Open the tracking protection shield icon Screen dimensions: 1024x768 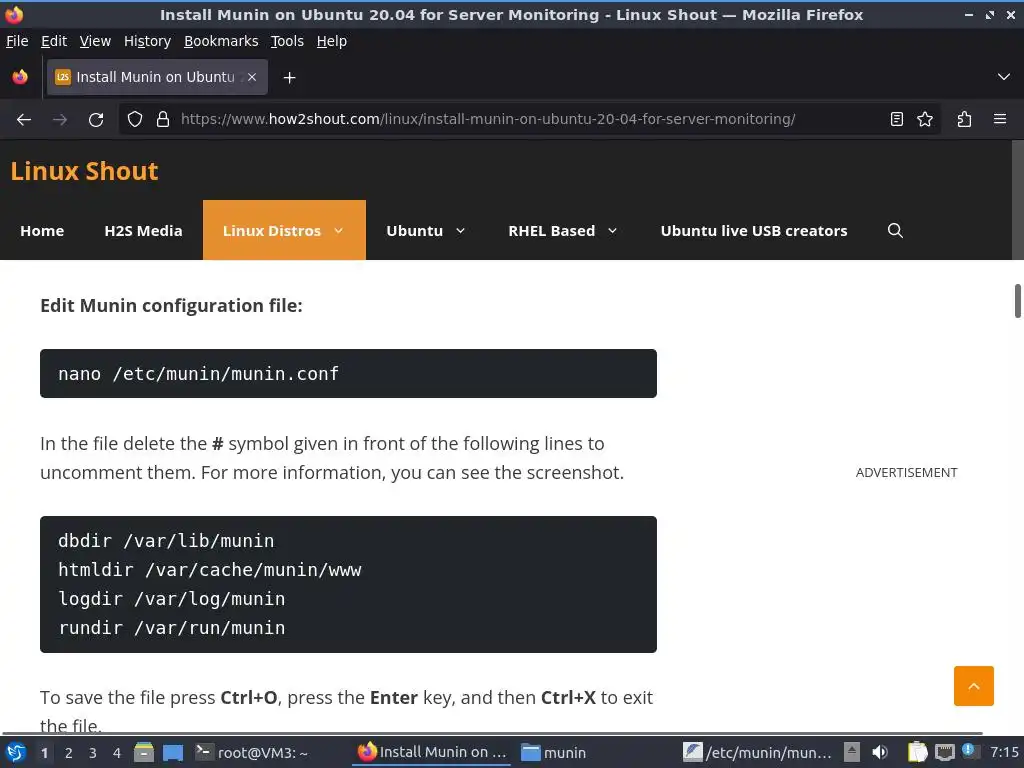(135, 120)
